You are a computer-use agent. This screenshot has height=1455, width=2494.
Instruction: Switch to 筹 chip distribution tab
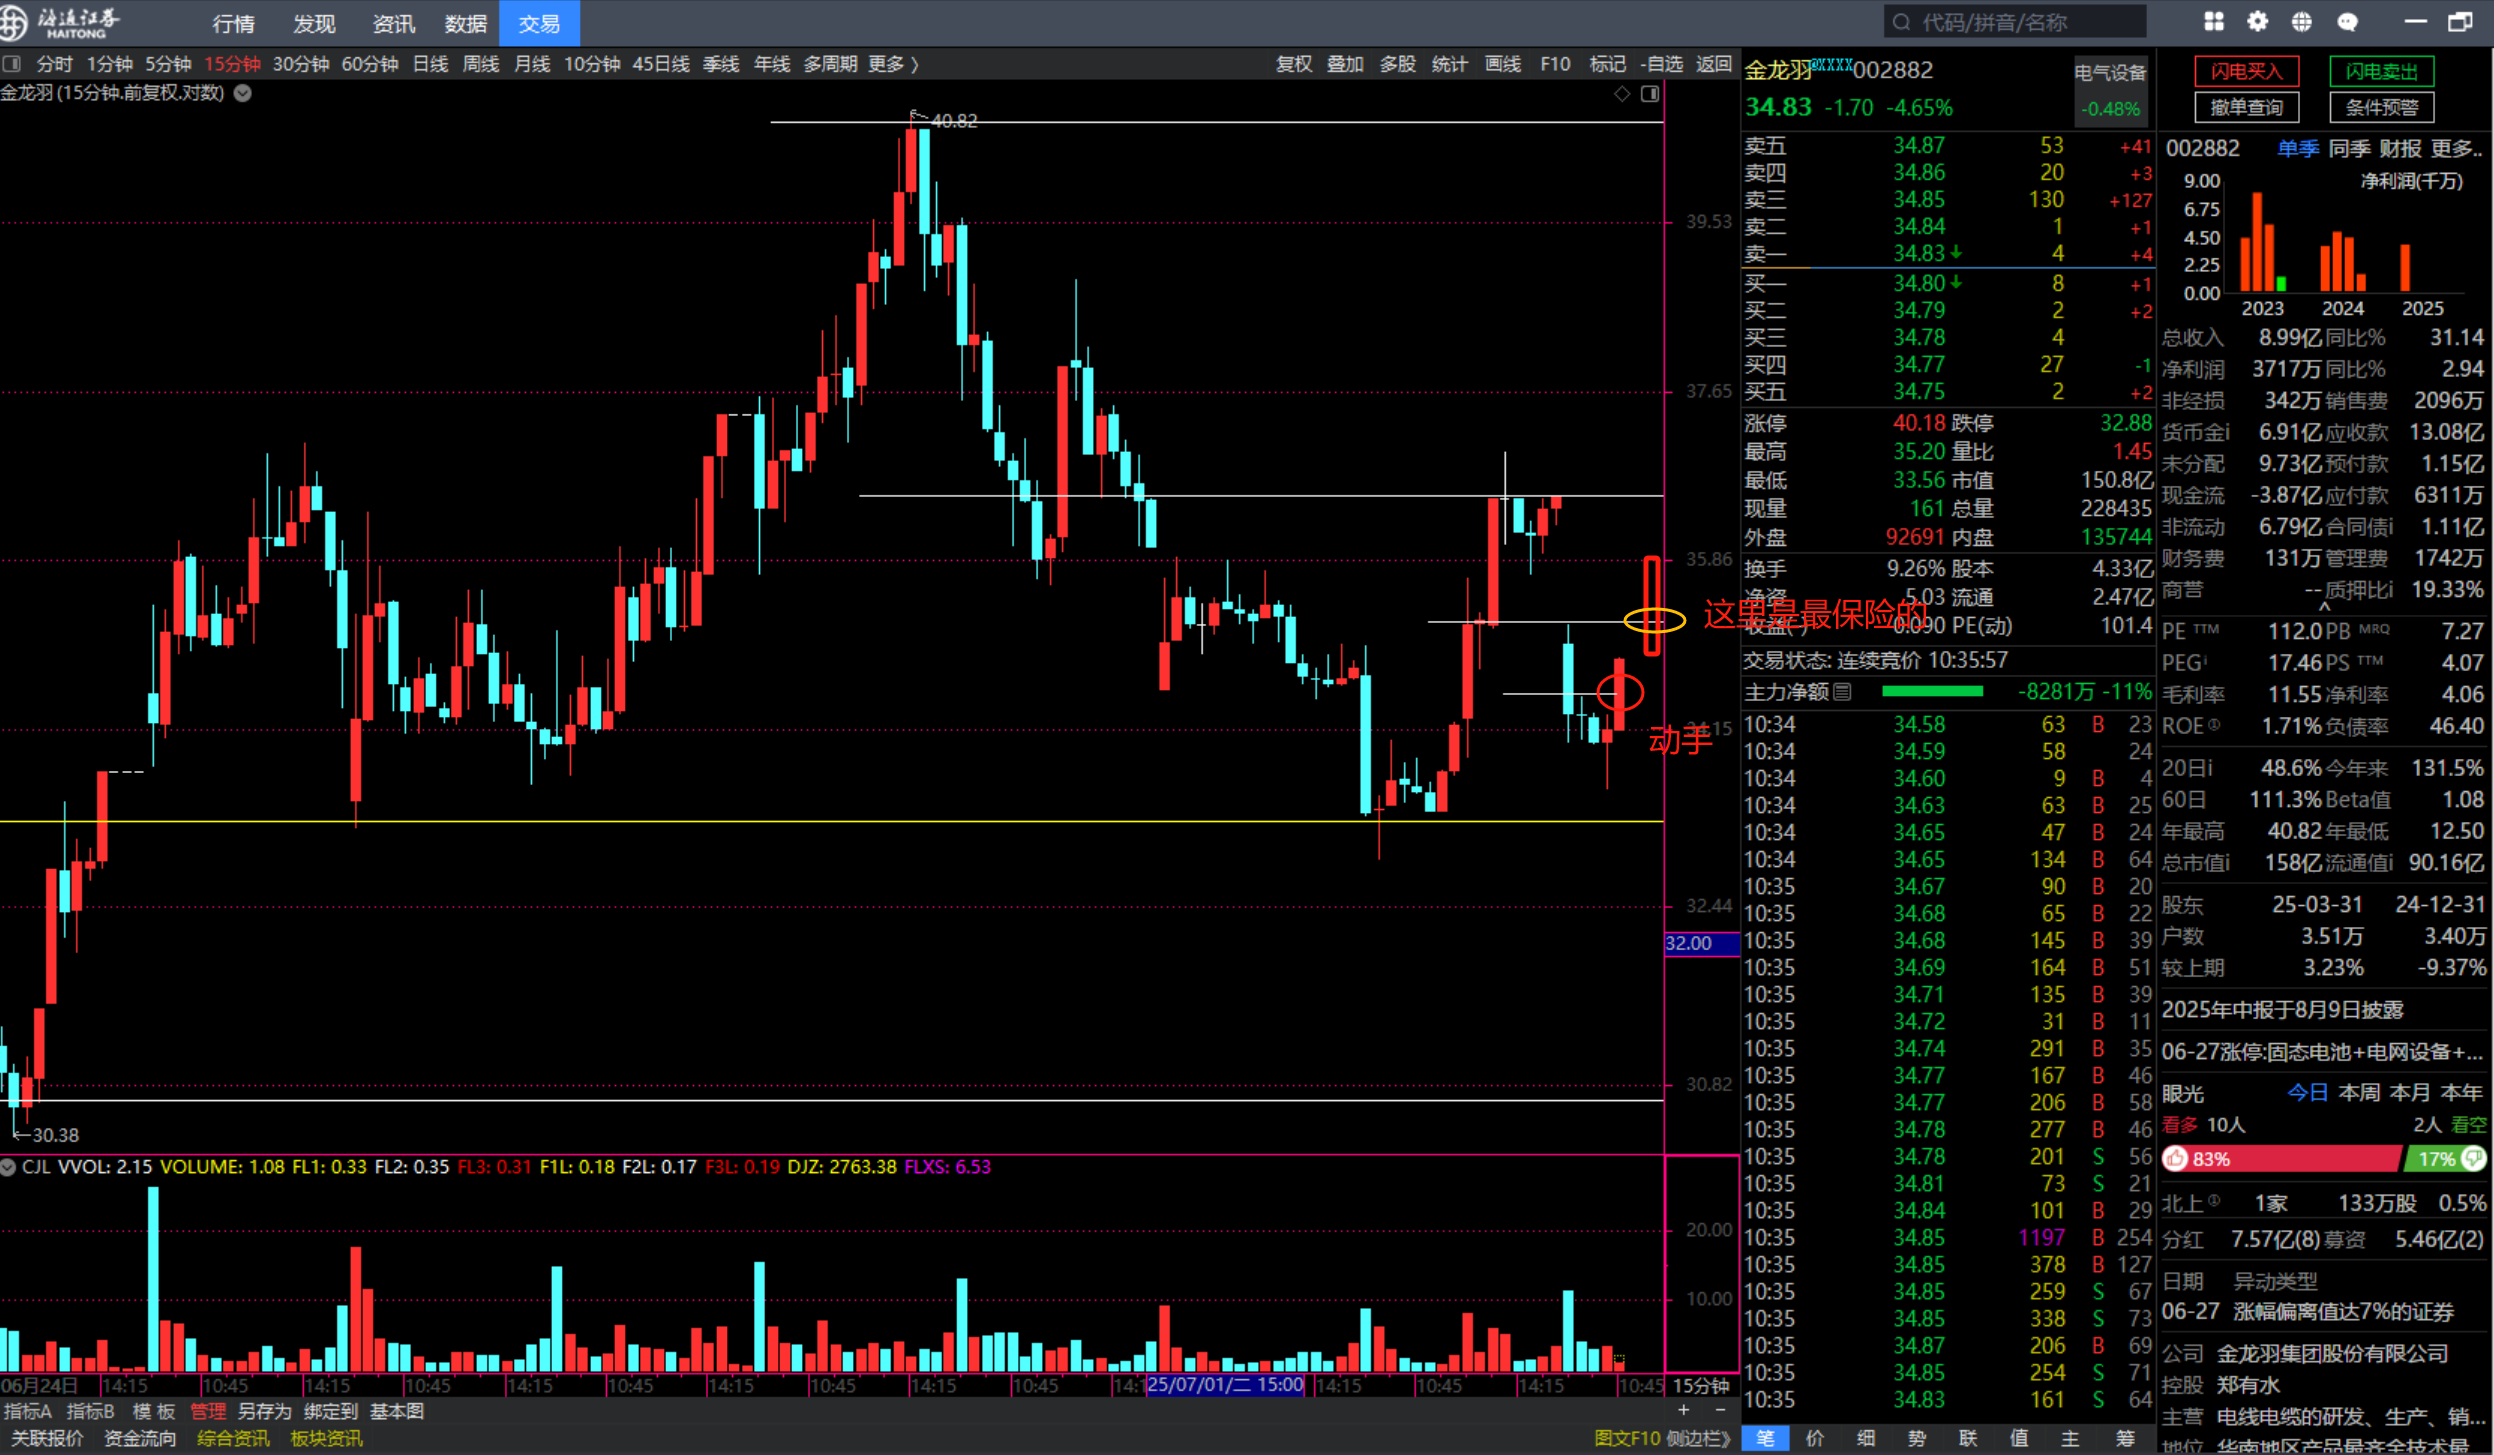2125,1438
